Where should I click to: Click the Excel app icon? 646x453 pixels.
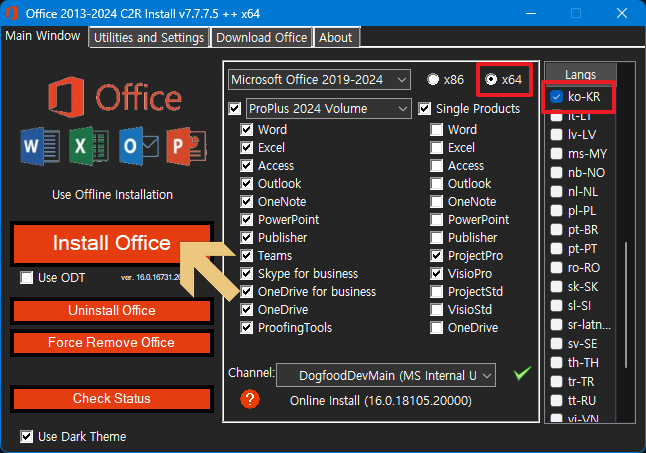pos(89,146)
